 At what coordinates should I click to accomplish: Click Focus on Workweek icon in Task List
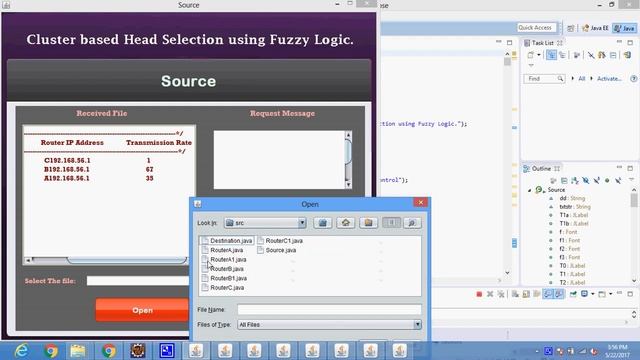[x=577, y=55]
